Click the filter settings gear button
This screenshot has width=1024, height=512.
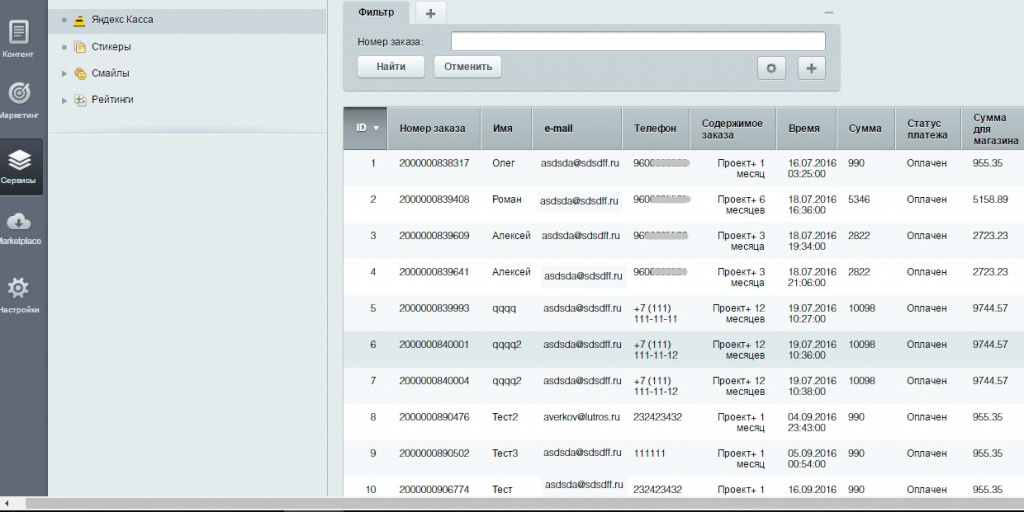[x=771, y=67]
